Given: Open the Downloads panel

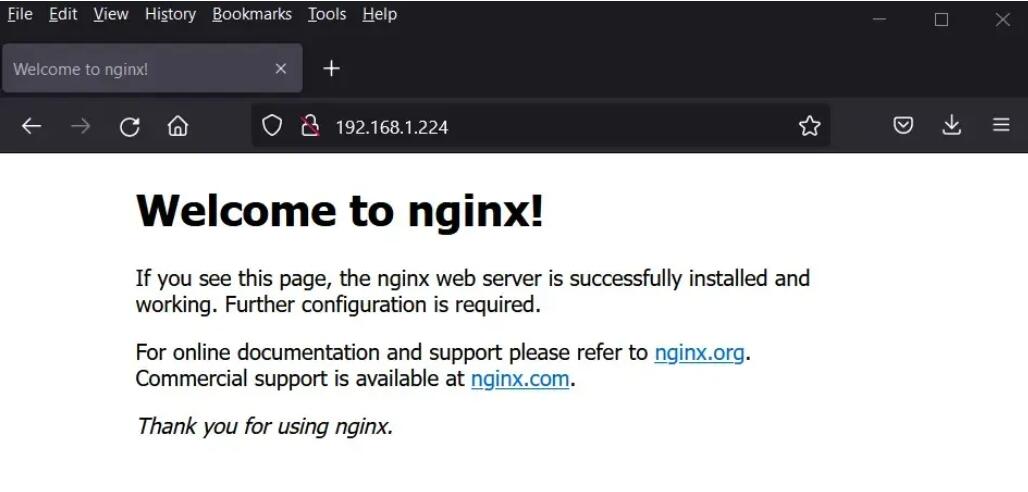Looking at the screenshot, I should coord(952,126).
